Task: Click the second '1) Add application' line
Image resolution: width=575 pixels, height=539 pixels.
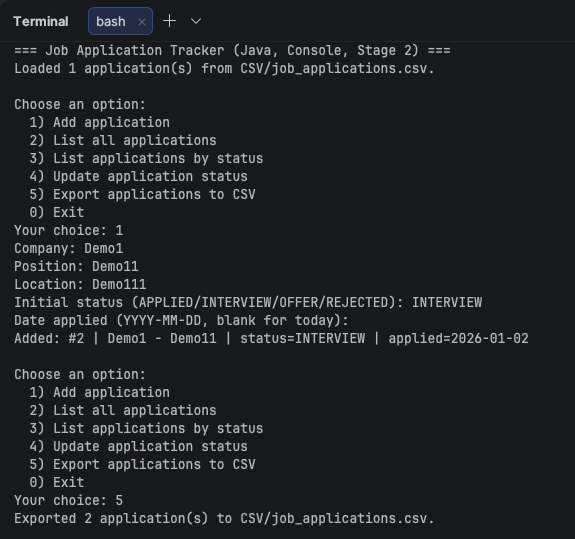Action: tap(99, 392)
